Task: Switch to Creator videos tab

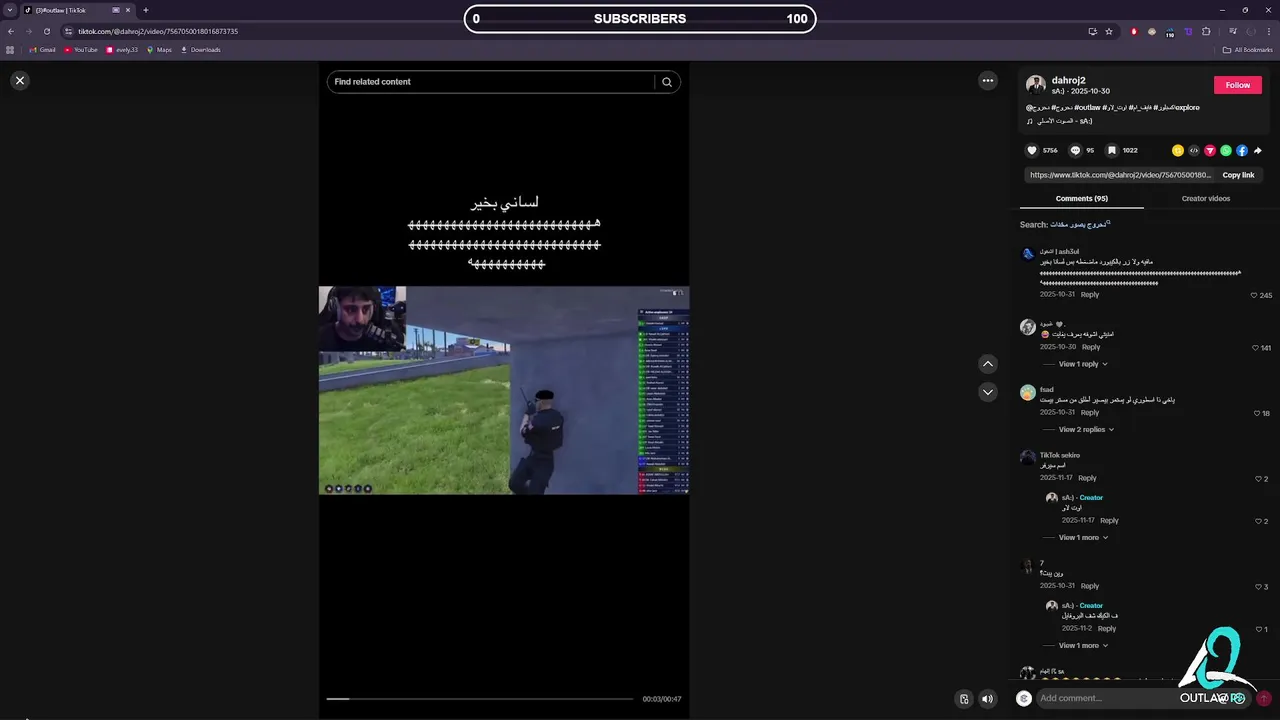Action: coord(1206,198)
